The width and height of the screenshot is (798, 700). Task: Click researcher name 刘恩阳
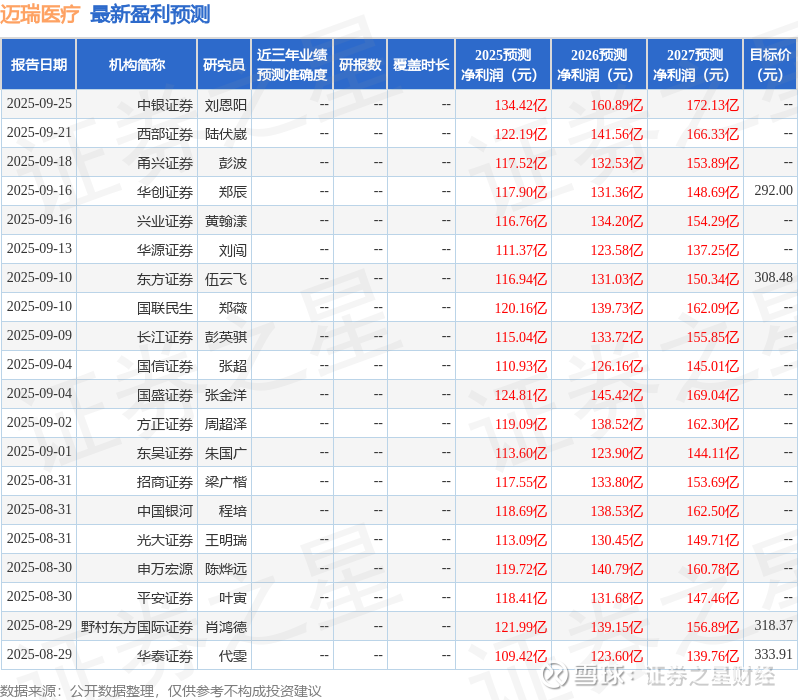[x=226, y=105]
